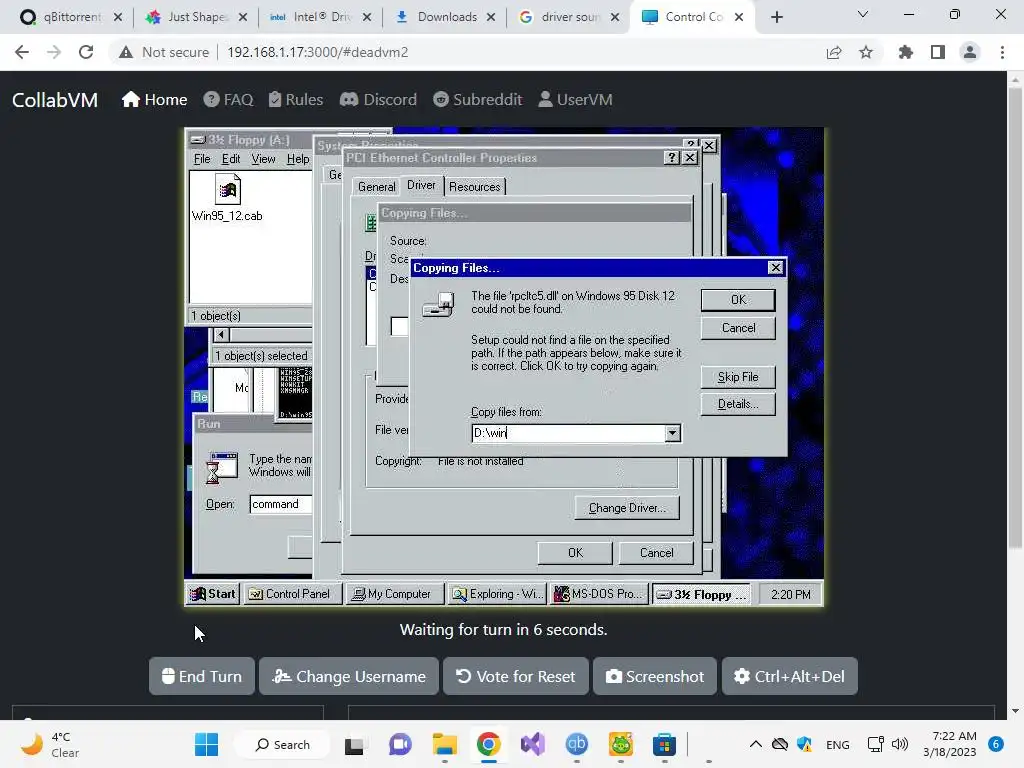
Task: Click Cancel in PCI Ethernet Controller Properties
Action: pyautogui.click(x=656, y=553)
